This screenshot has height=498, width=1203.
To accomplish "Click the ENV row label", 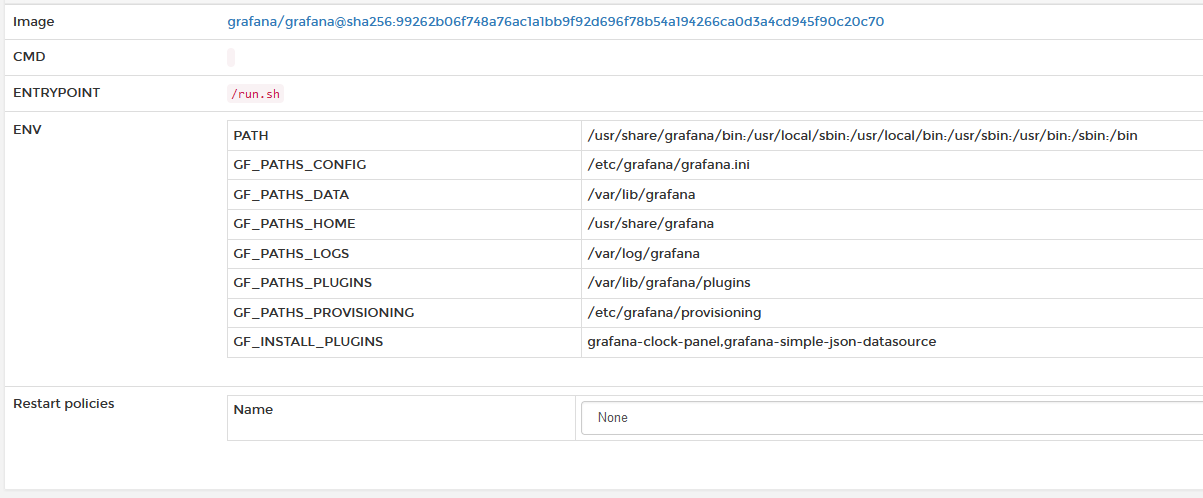I will tap(27, 129).
